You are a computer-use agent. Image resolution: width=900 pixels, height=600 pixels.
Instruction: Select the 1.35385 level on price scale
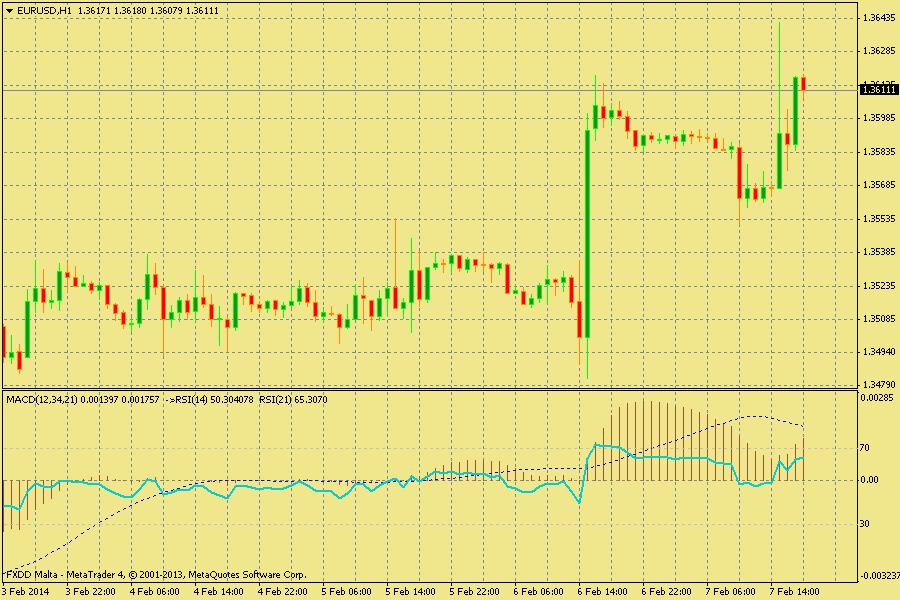[877, 252]
